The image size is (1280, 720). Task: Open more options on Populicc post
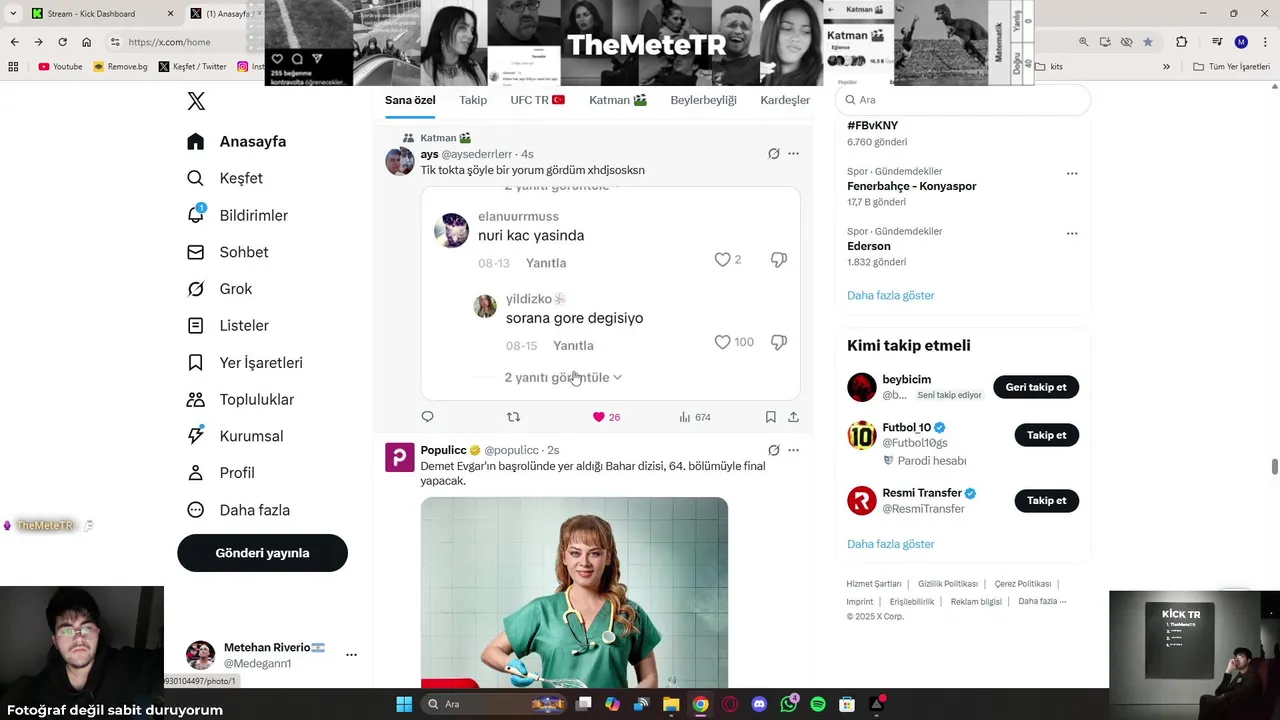793,450
